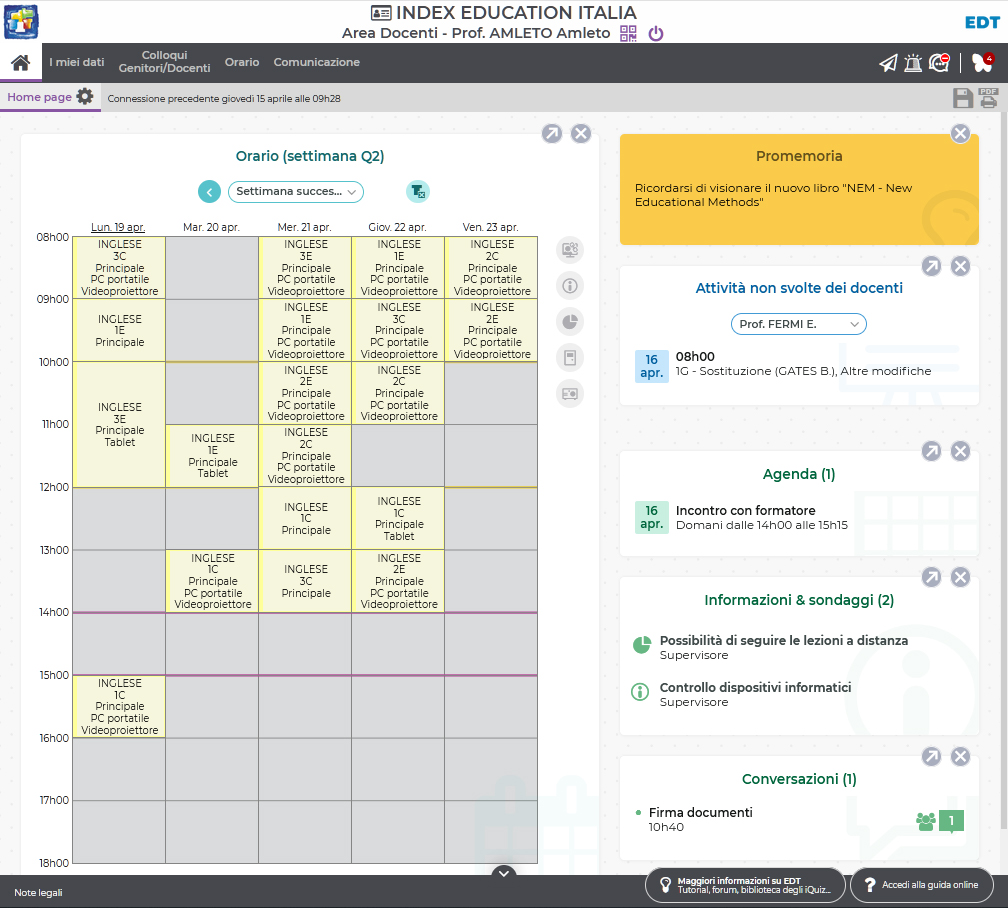This screenshot has height=908, width=1008.
Task: Click the Home house icon
Action: (x=20, y=63)
